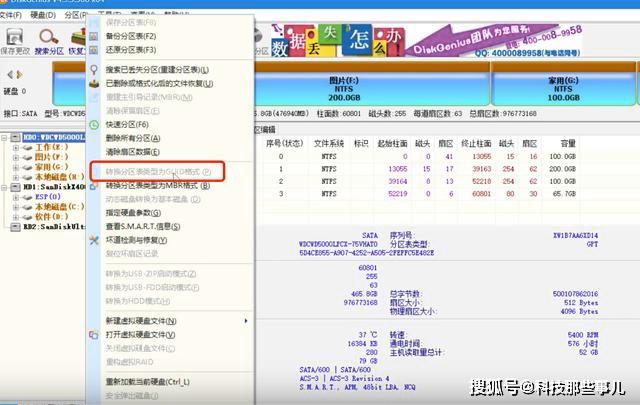Click the 序号(状态) column header
640x405 pixels.
(x=284, y=144)
